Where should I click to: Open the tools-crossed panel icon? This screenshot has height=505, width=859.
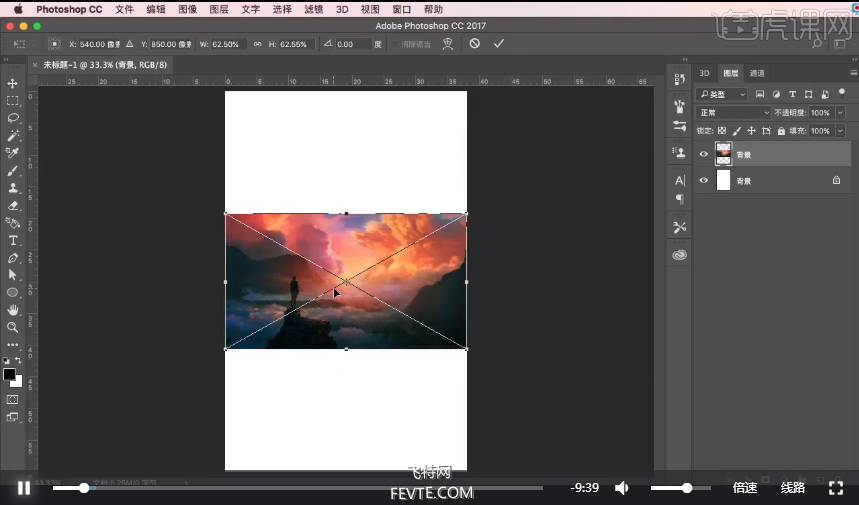680,227
